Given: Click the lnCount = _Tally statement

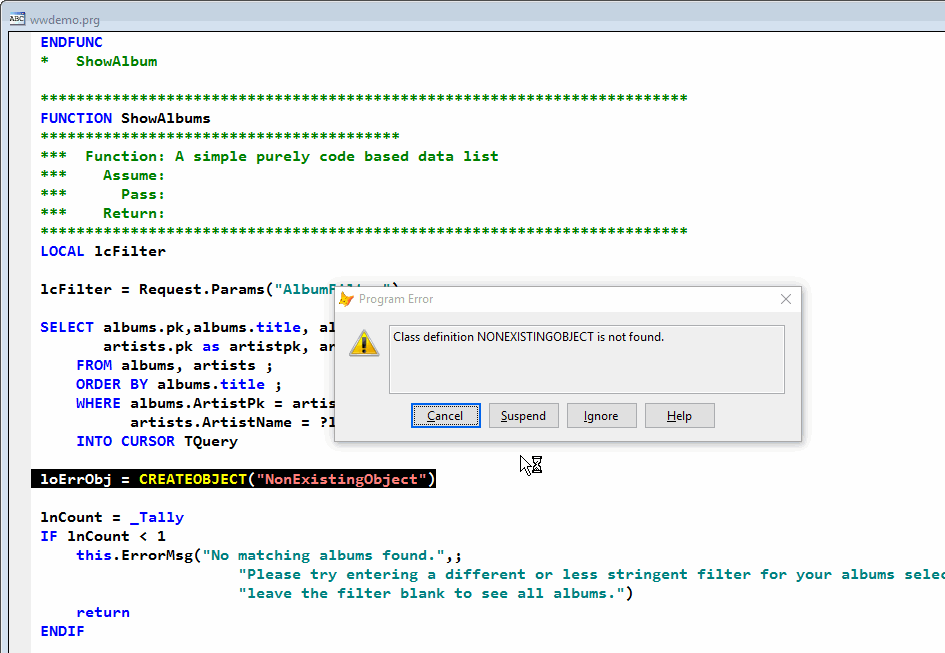Looking at the screenshot, I should pos(112,517).
